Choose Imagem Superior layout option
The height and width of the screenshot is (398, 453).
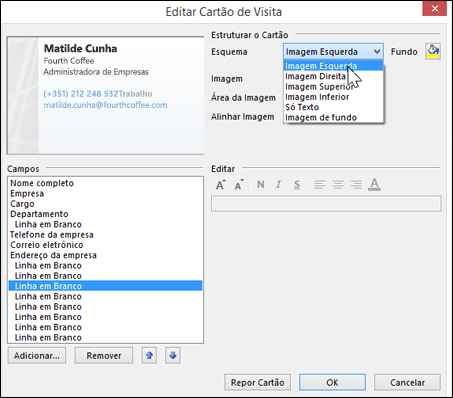[333, 87]
